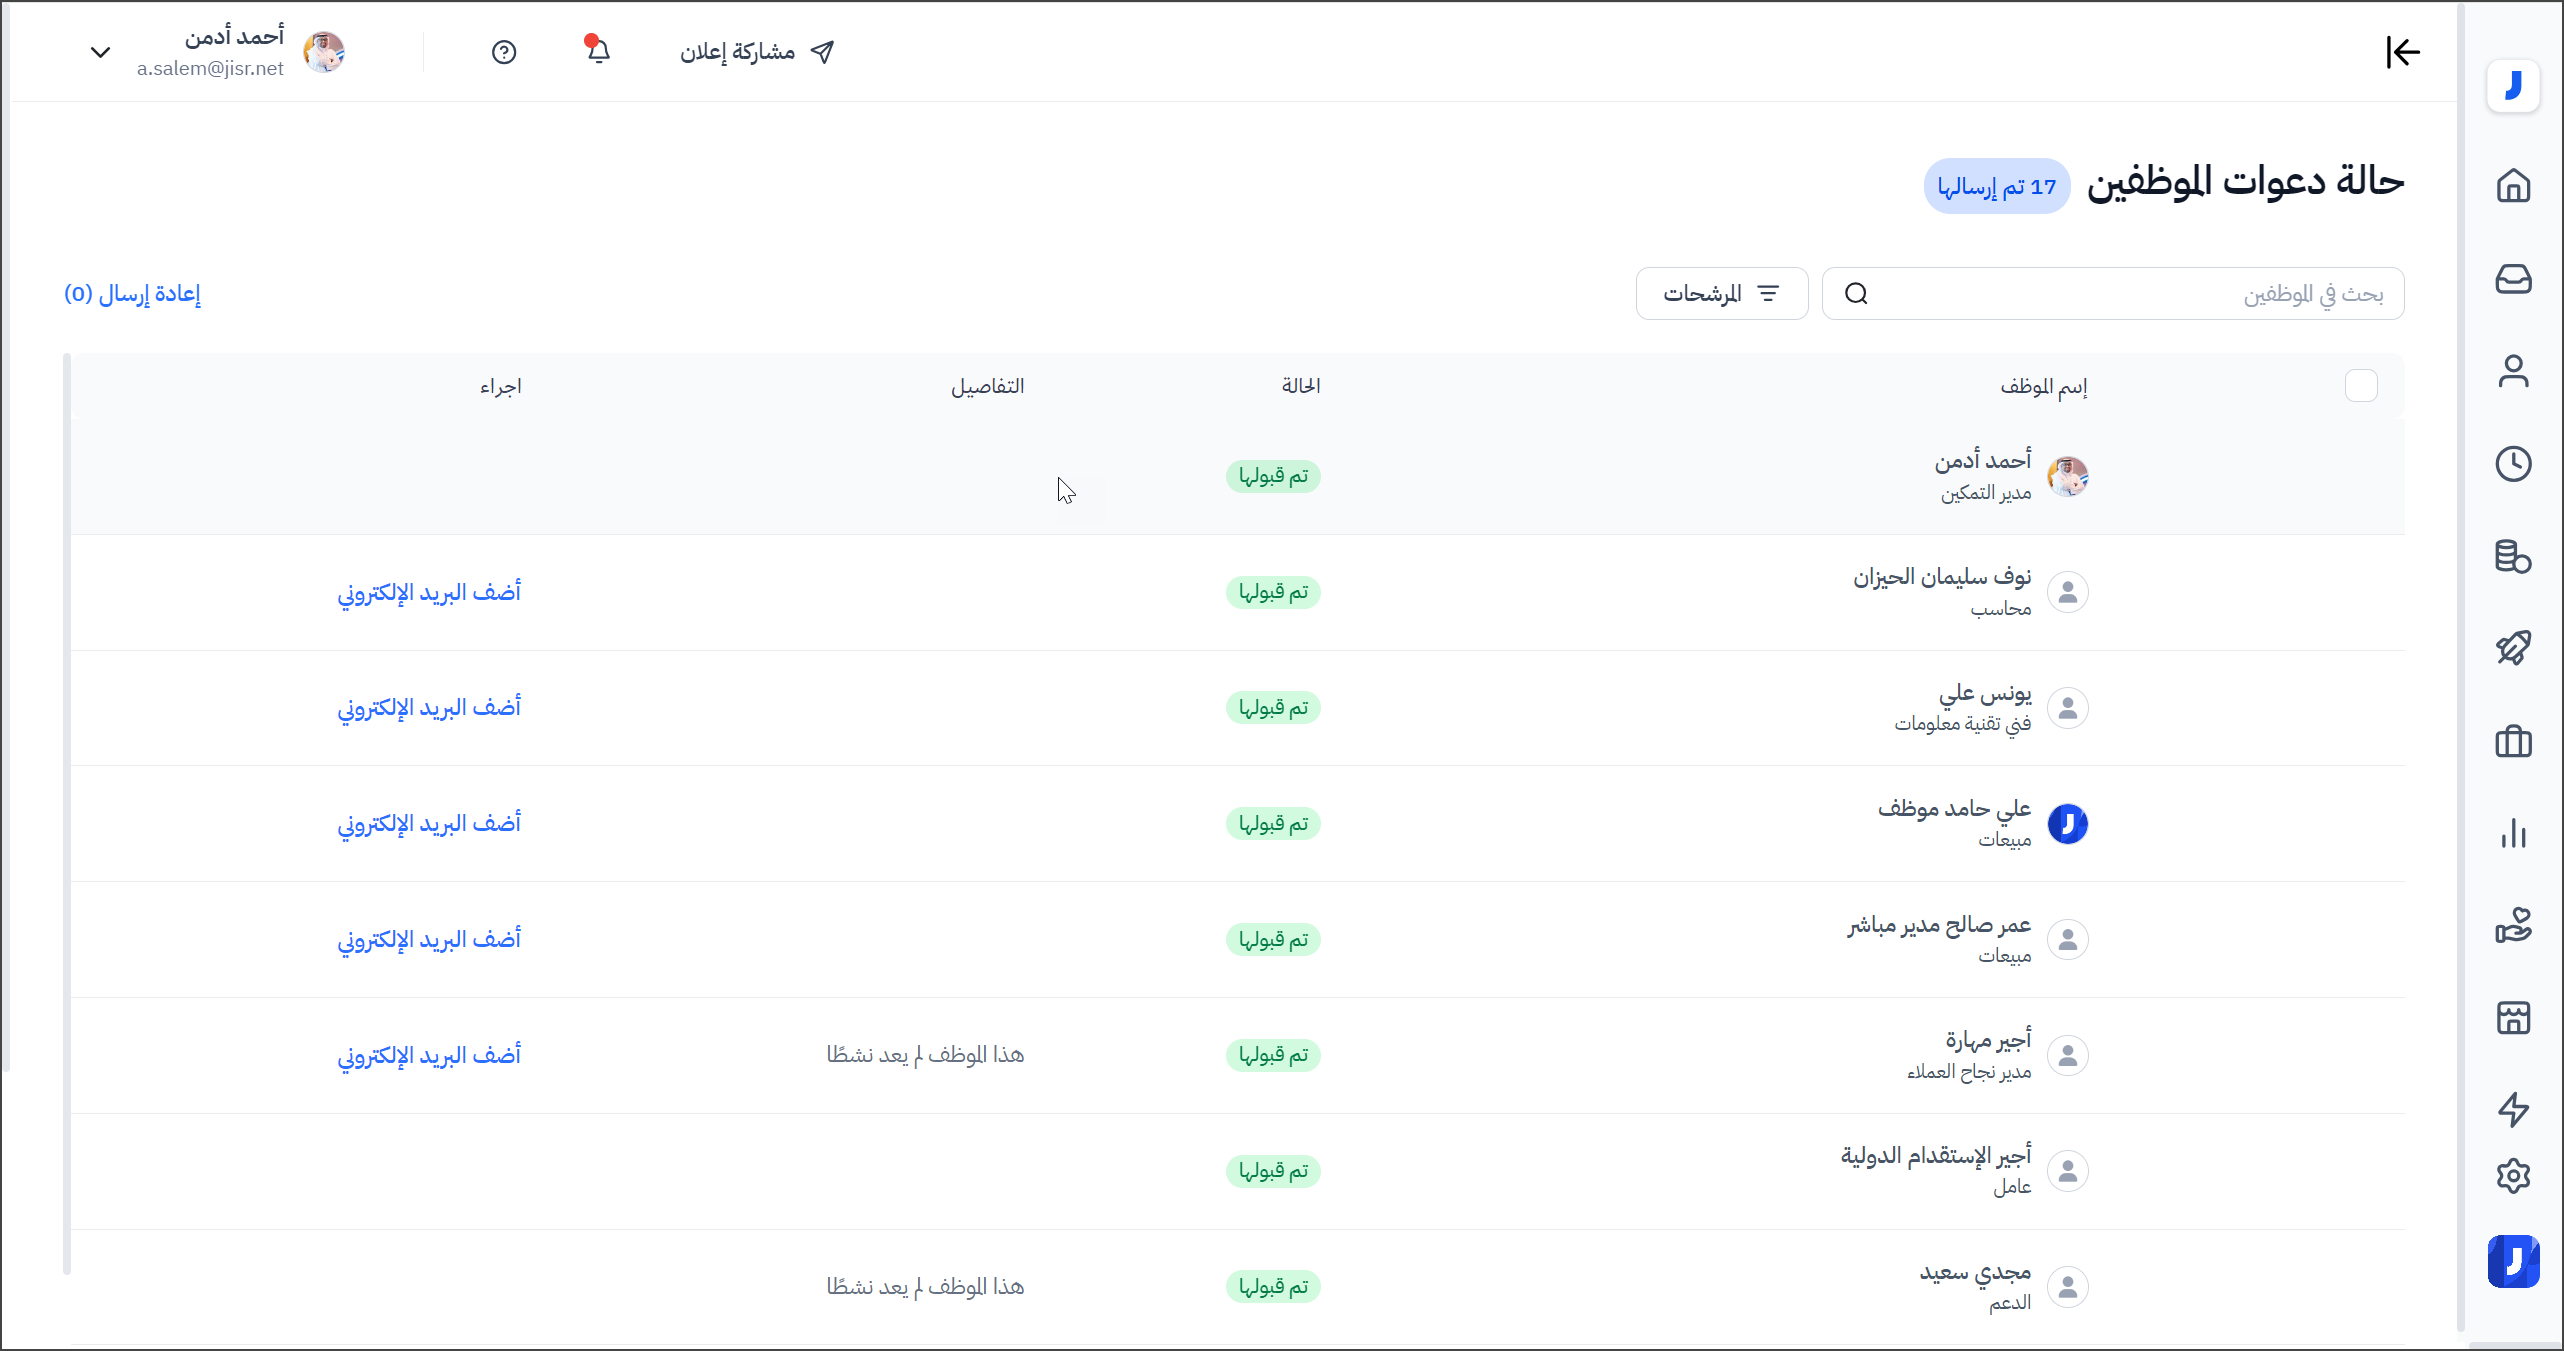
Task: Open the payroll coins icon in sidebar
Action: tap(2513, 556)
